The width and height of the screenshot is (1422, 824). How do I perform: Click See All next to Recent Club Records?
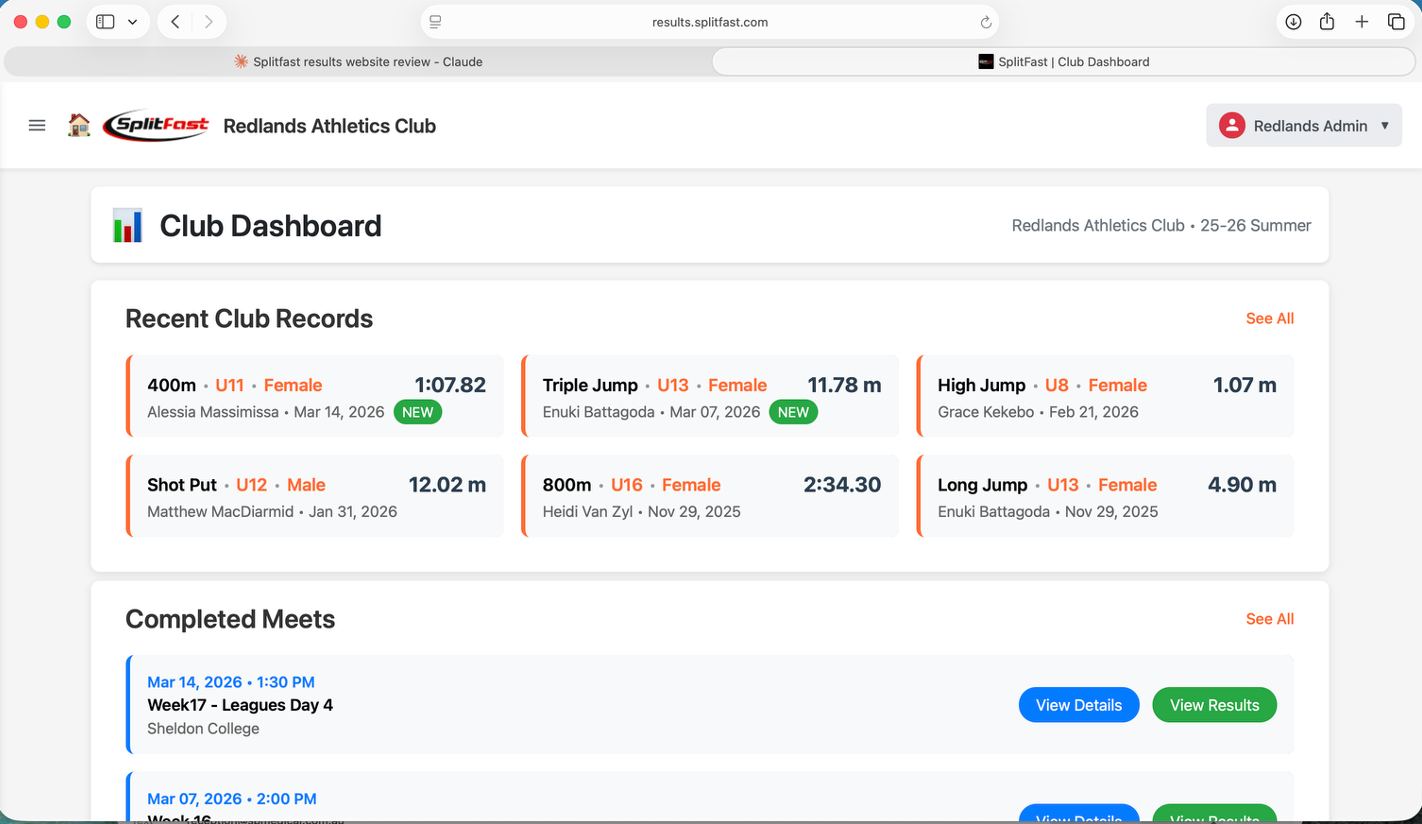1269,318
